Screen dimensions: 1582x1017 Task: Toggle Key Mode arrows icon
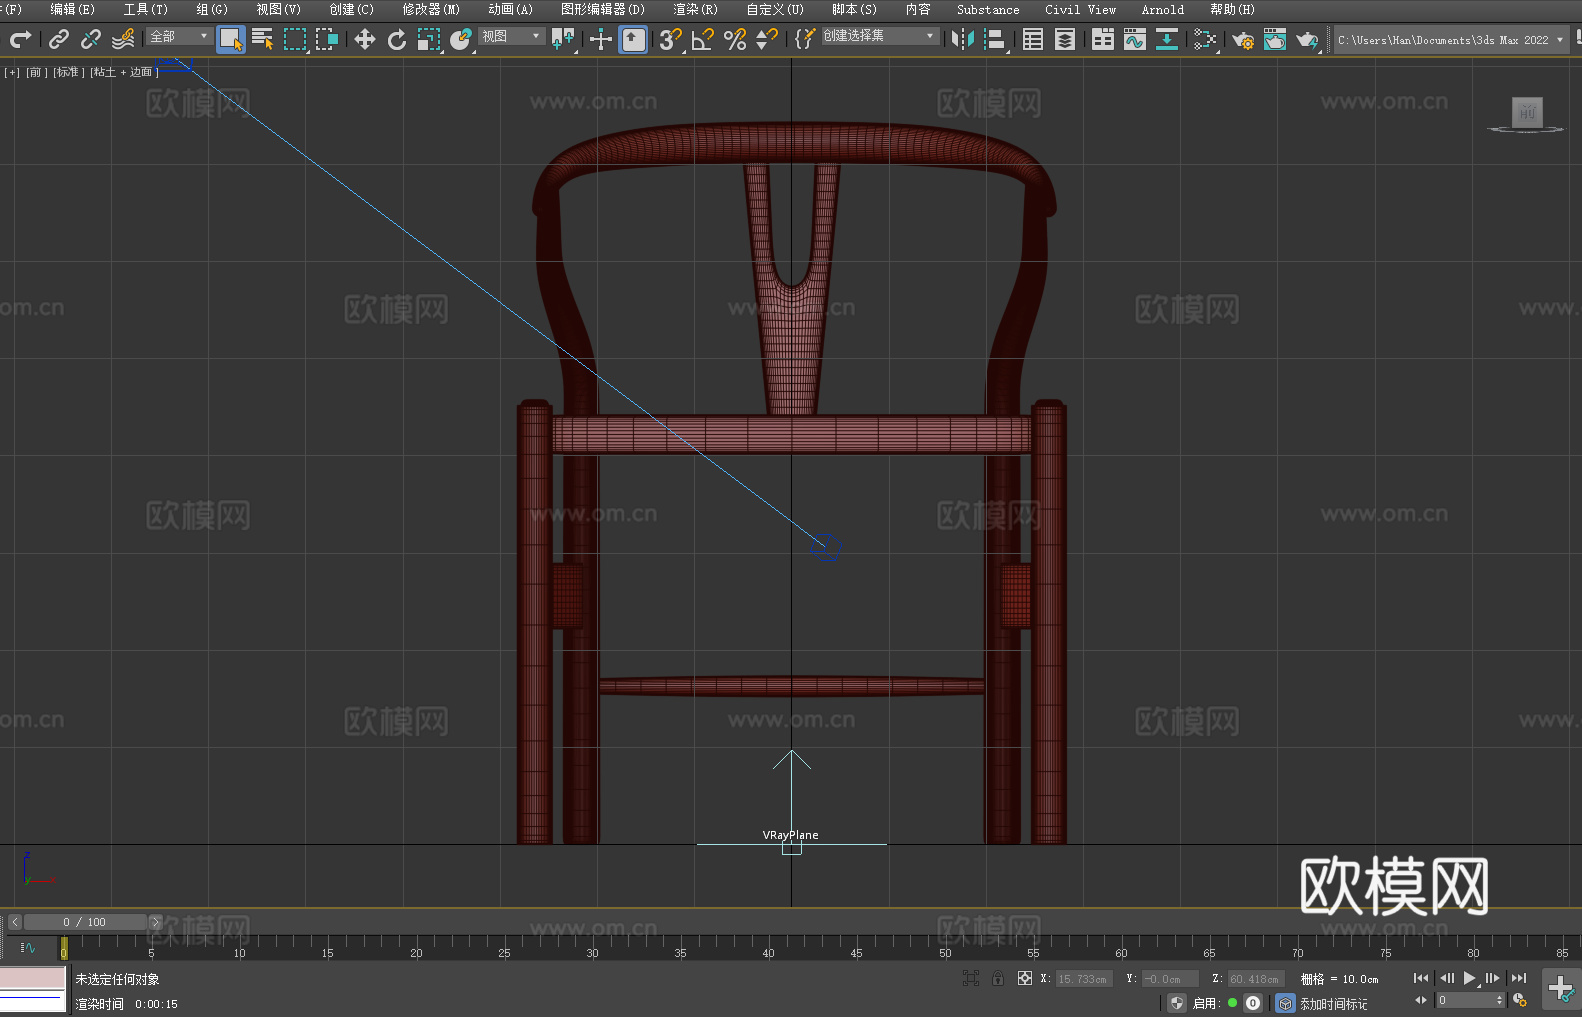[x=1421, y=1000]
